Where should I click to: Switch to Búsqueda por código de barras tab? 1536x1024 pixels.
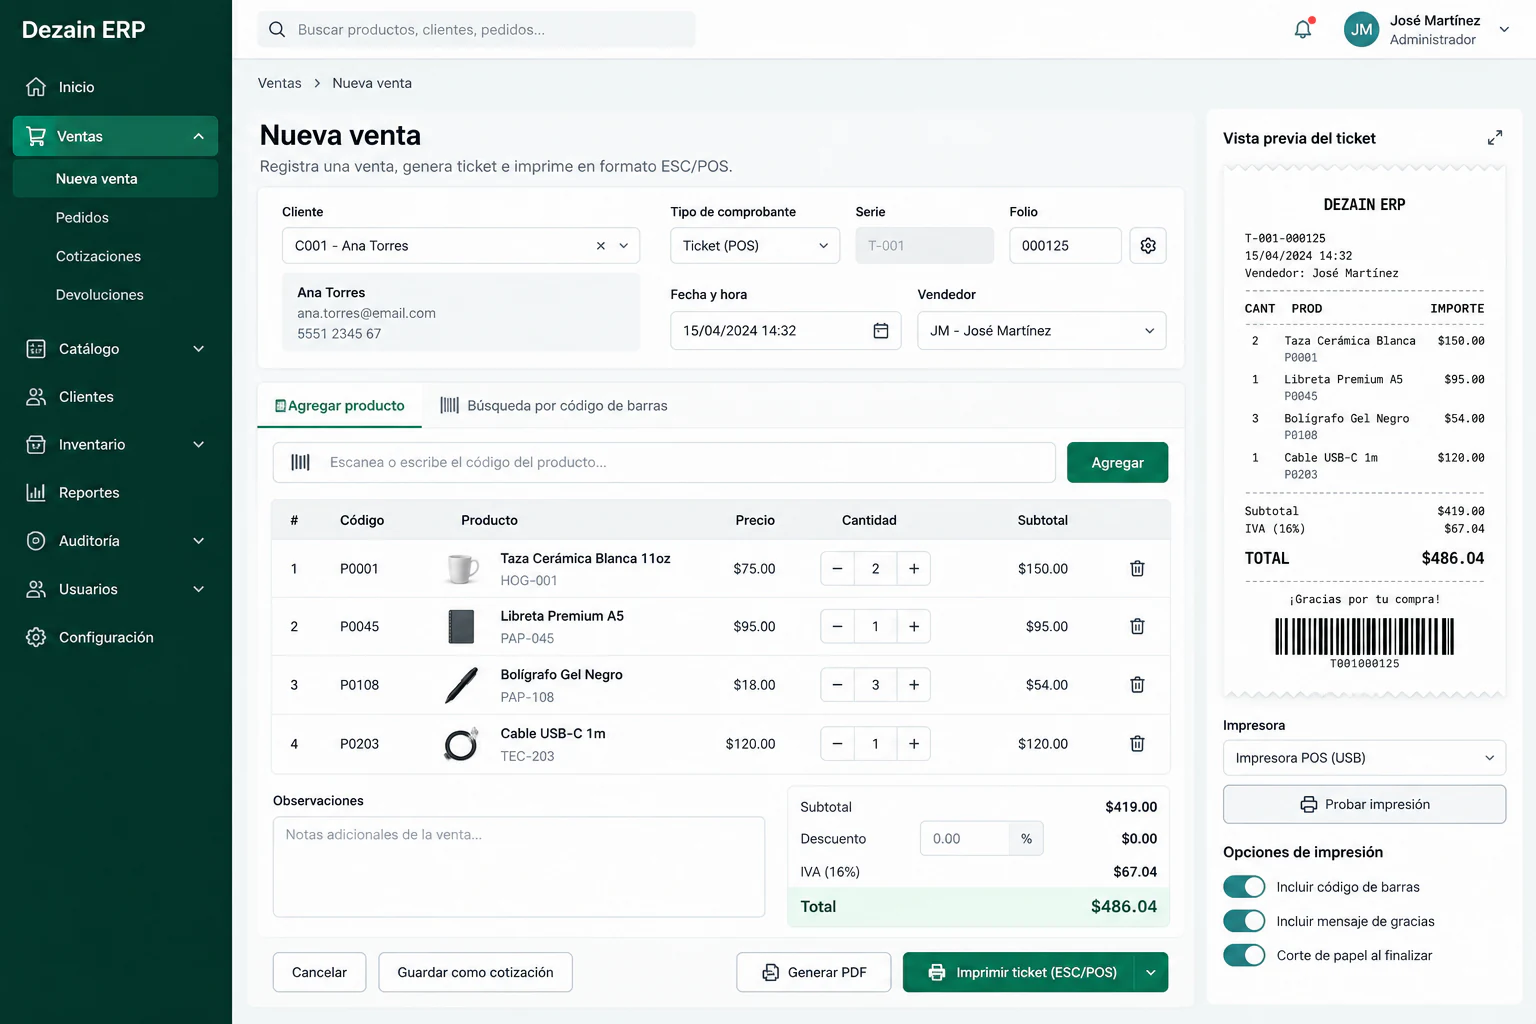554,405
